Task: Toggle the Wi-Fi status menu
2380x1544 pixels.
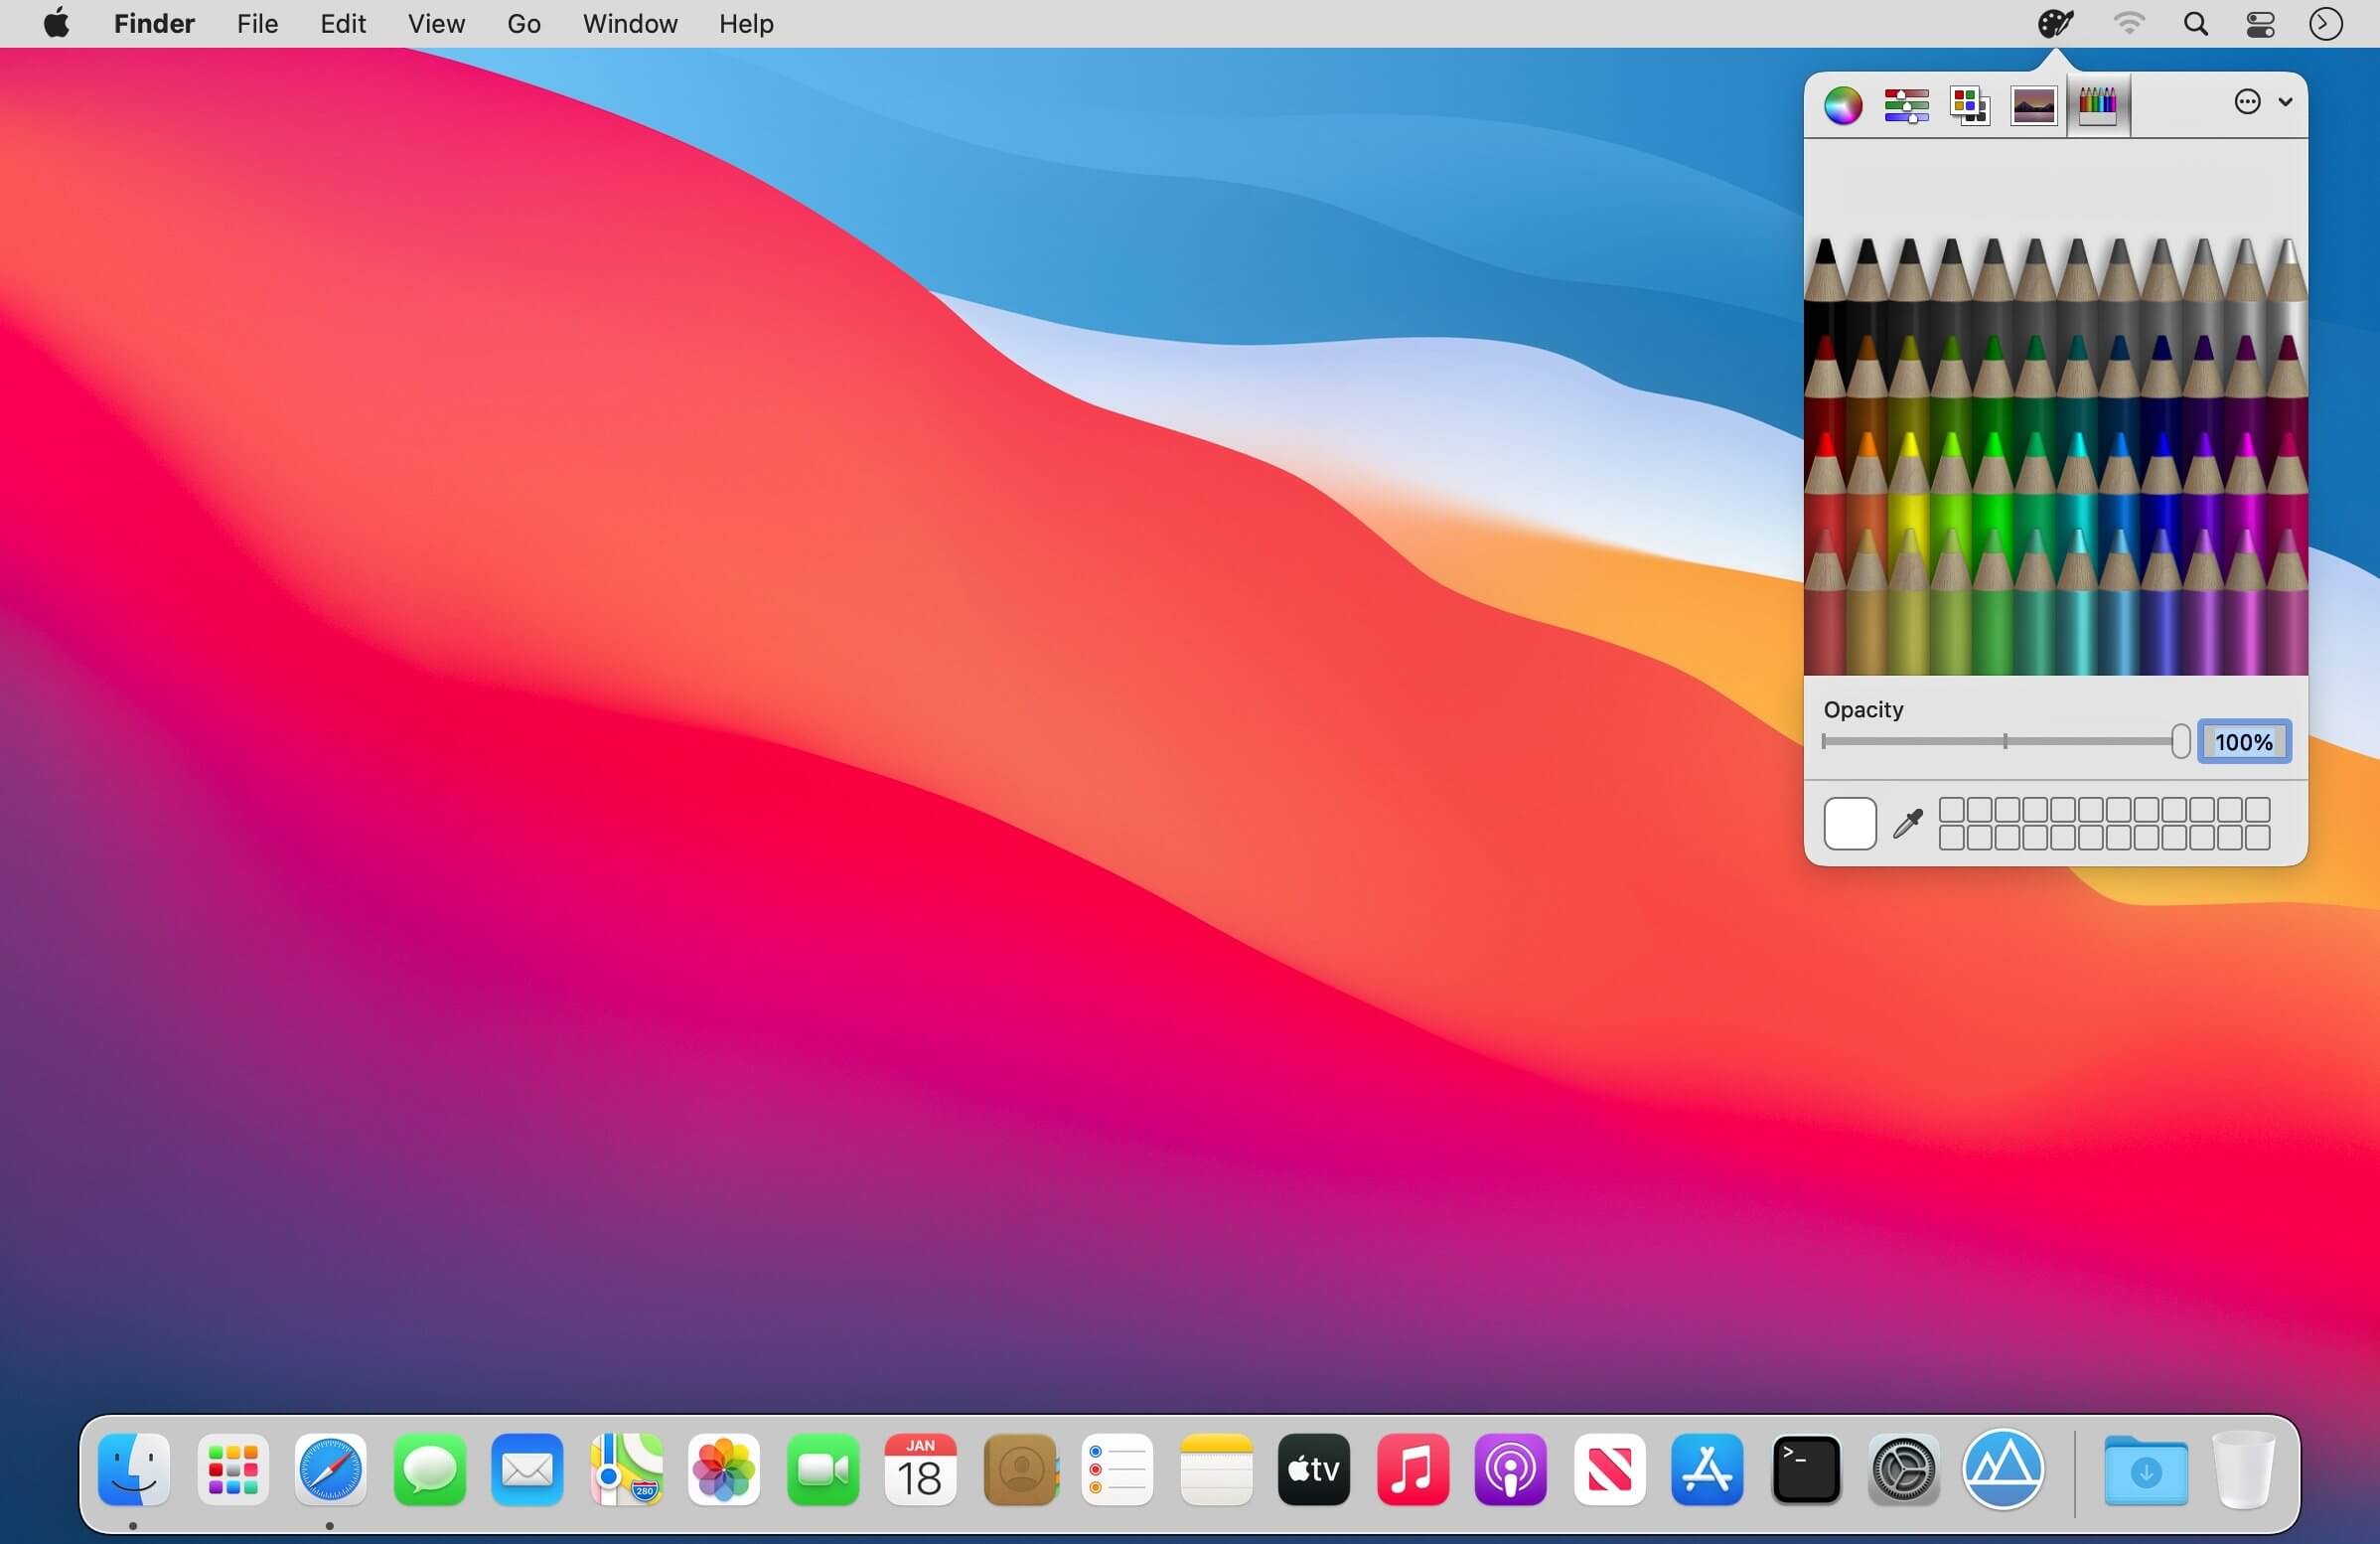Action: [2129, 24]
